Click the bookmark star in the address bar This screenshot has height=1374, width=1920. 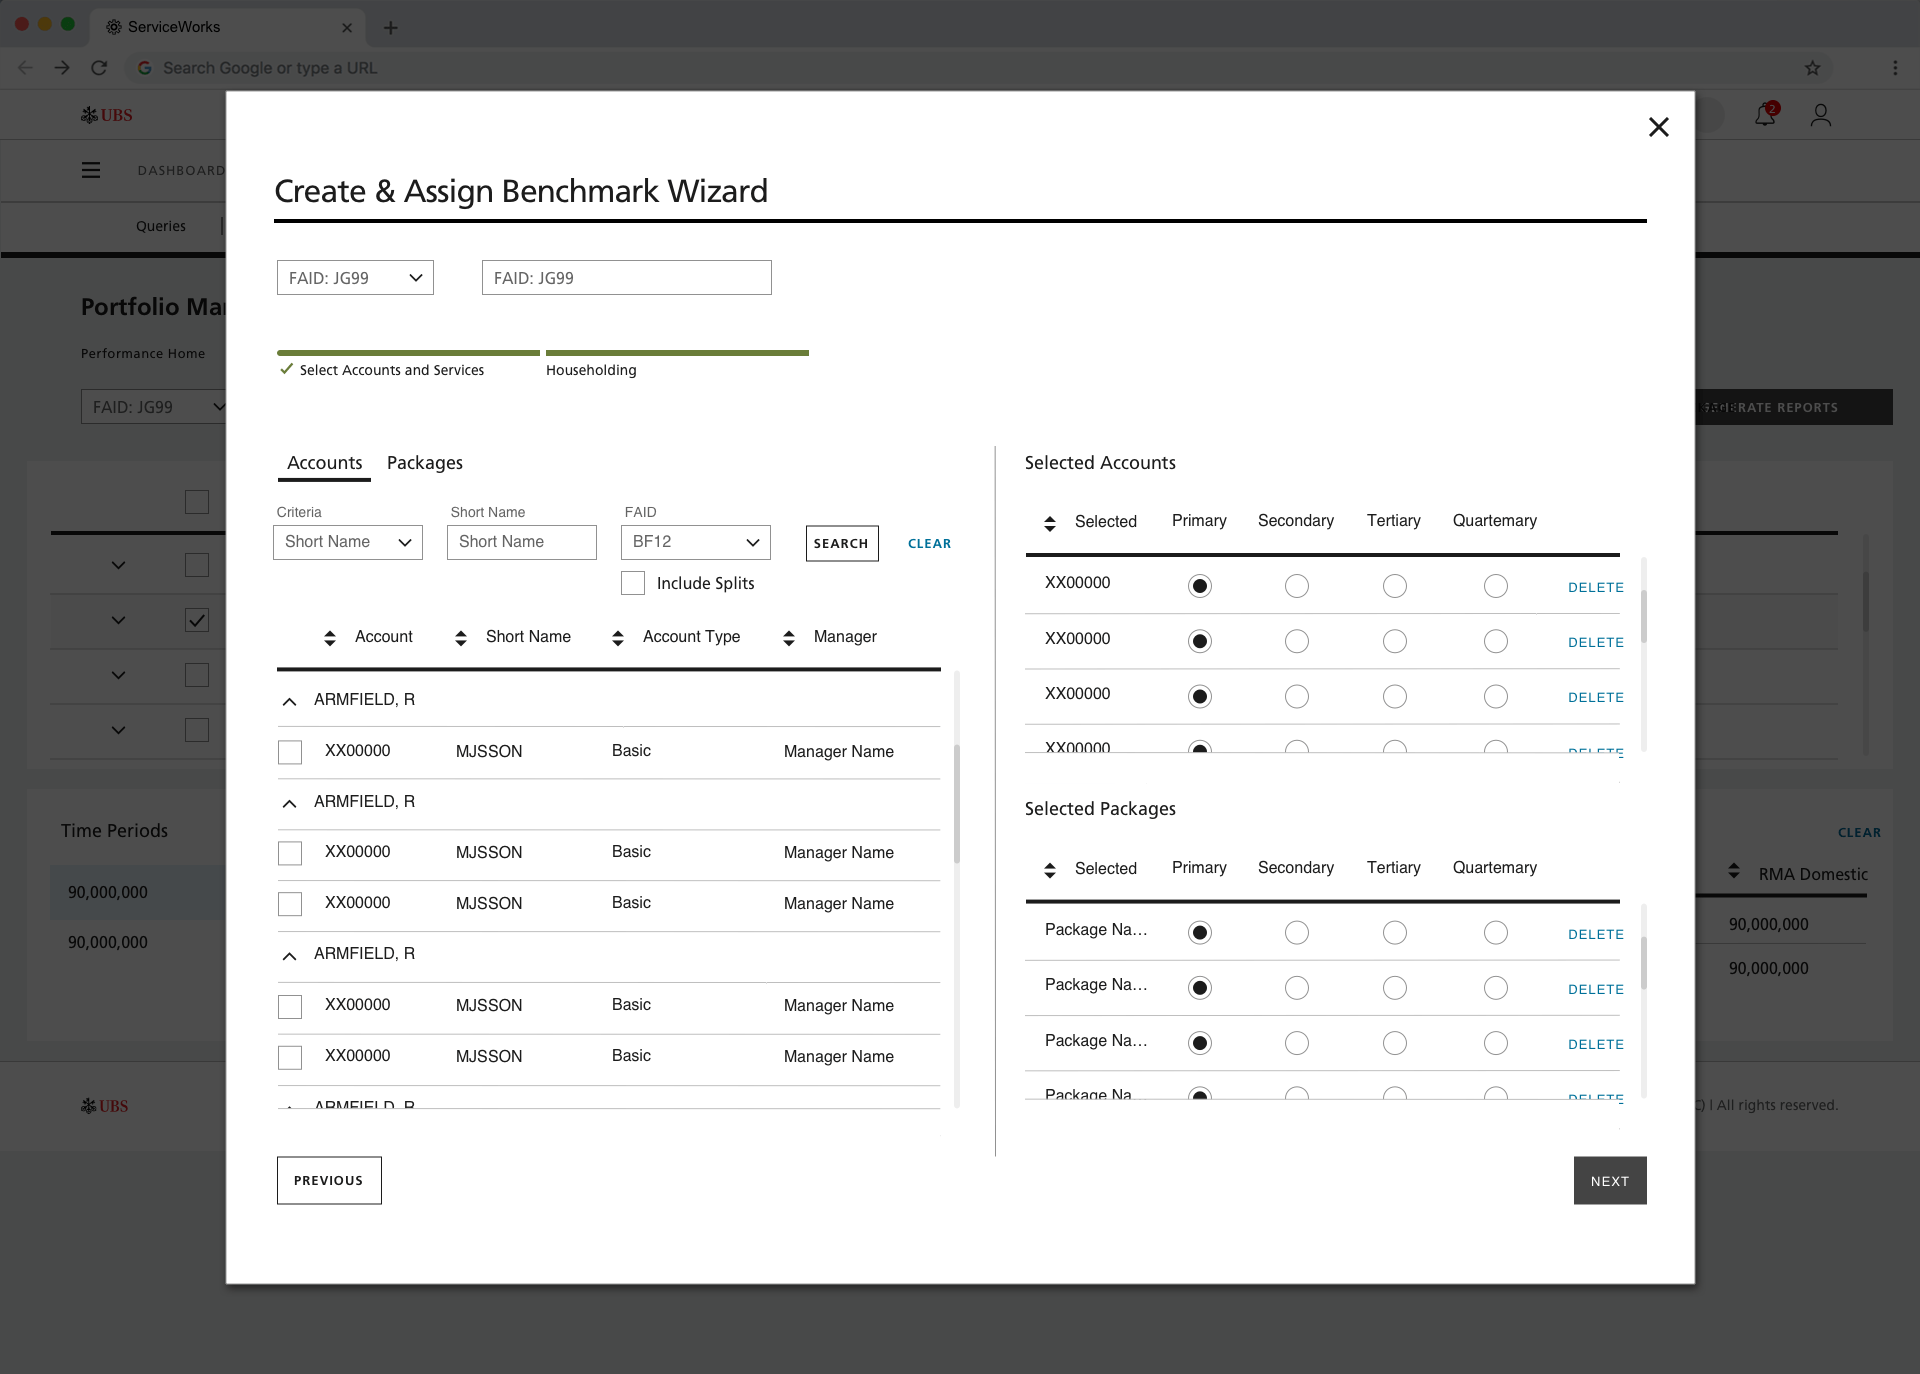tap(1812, 68)
